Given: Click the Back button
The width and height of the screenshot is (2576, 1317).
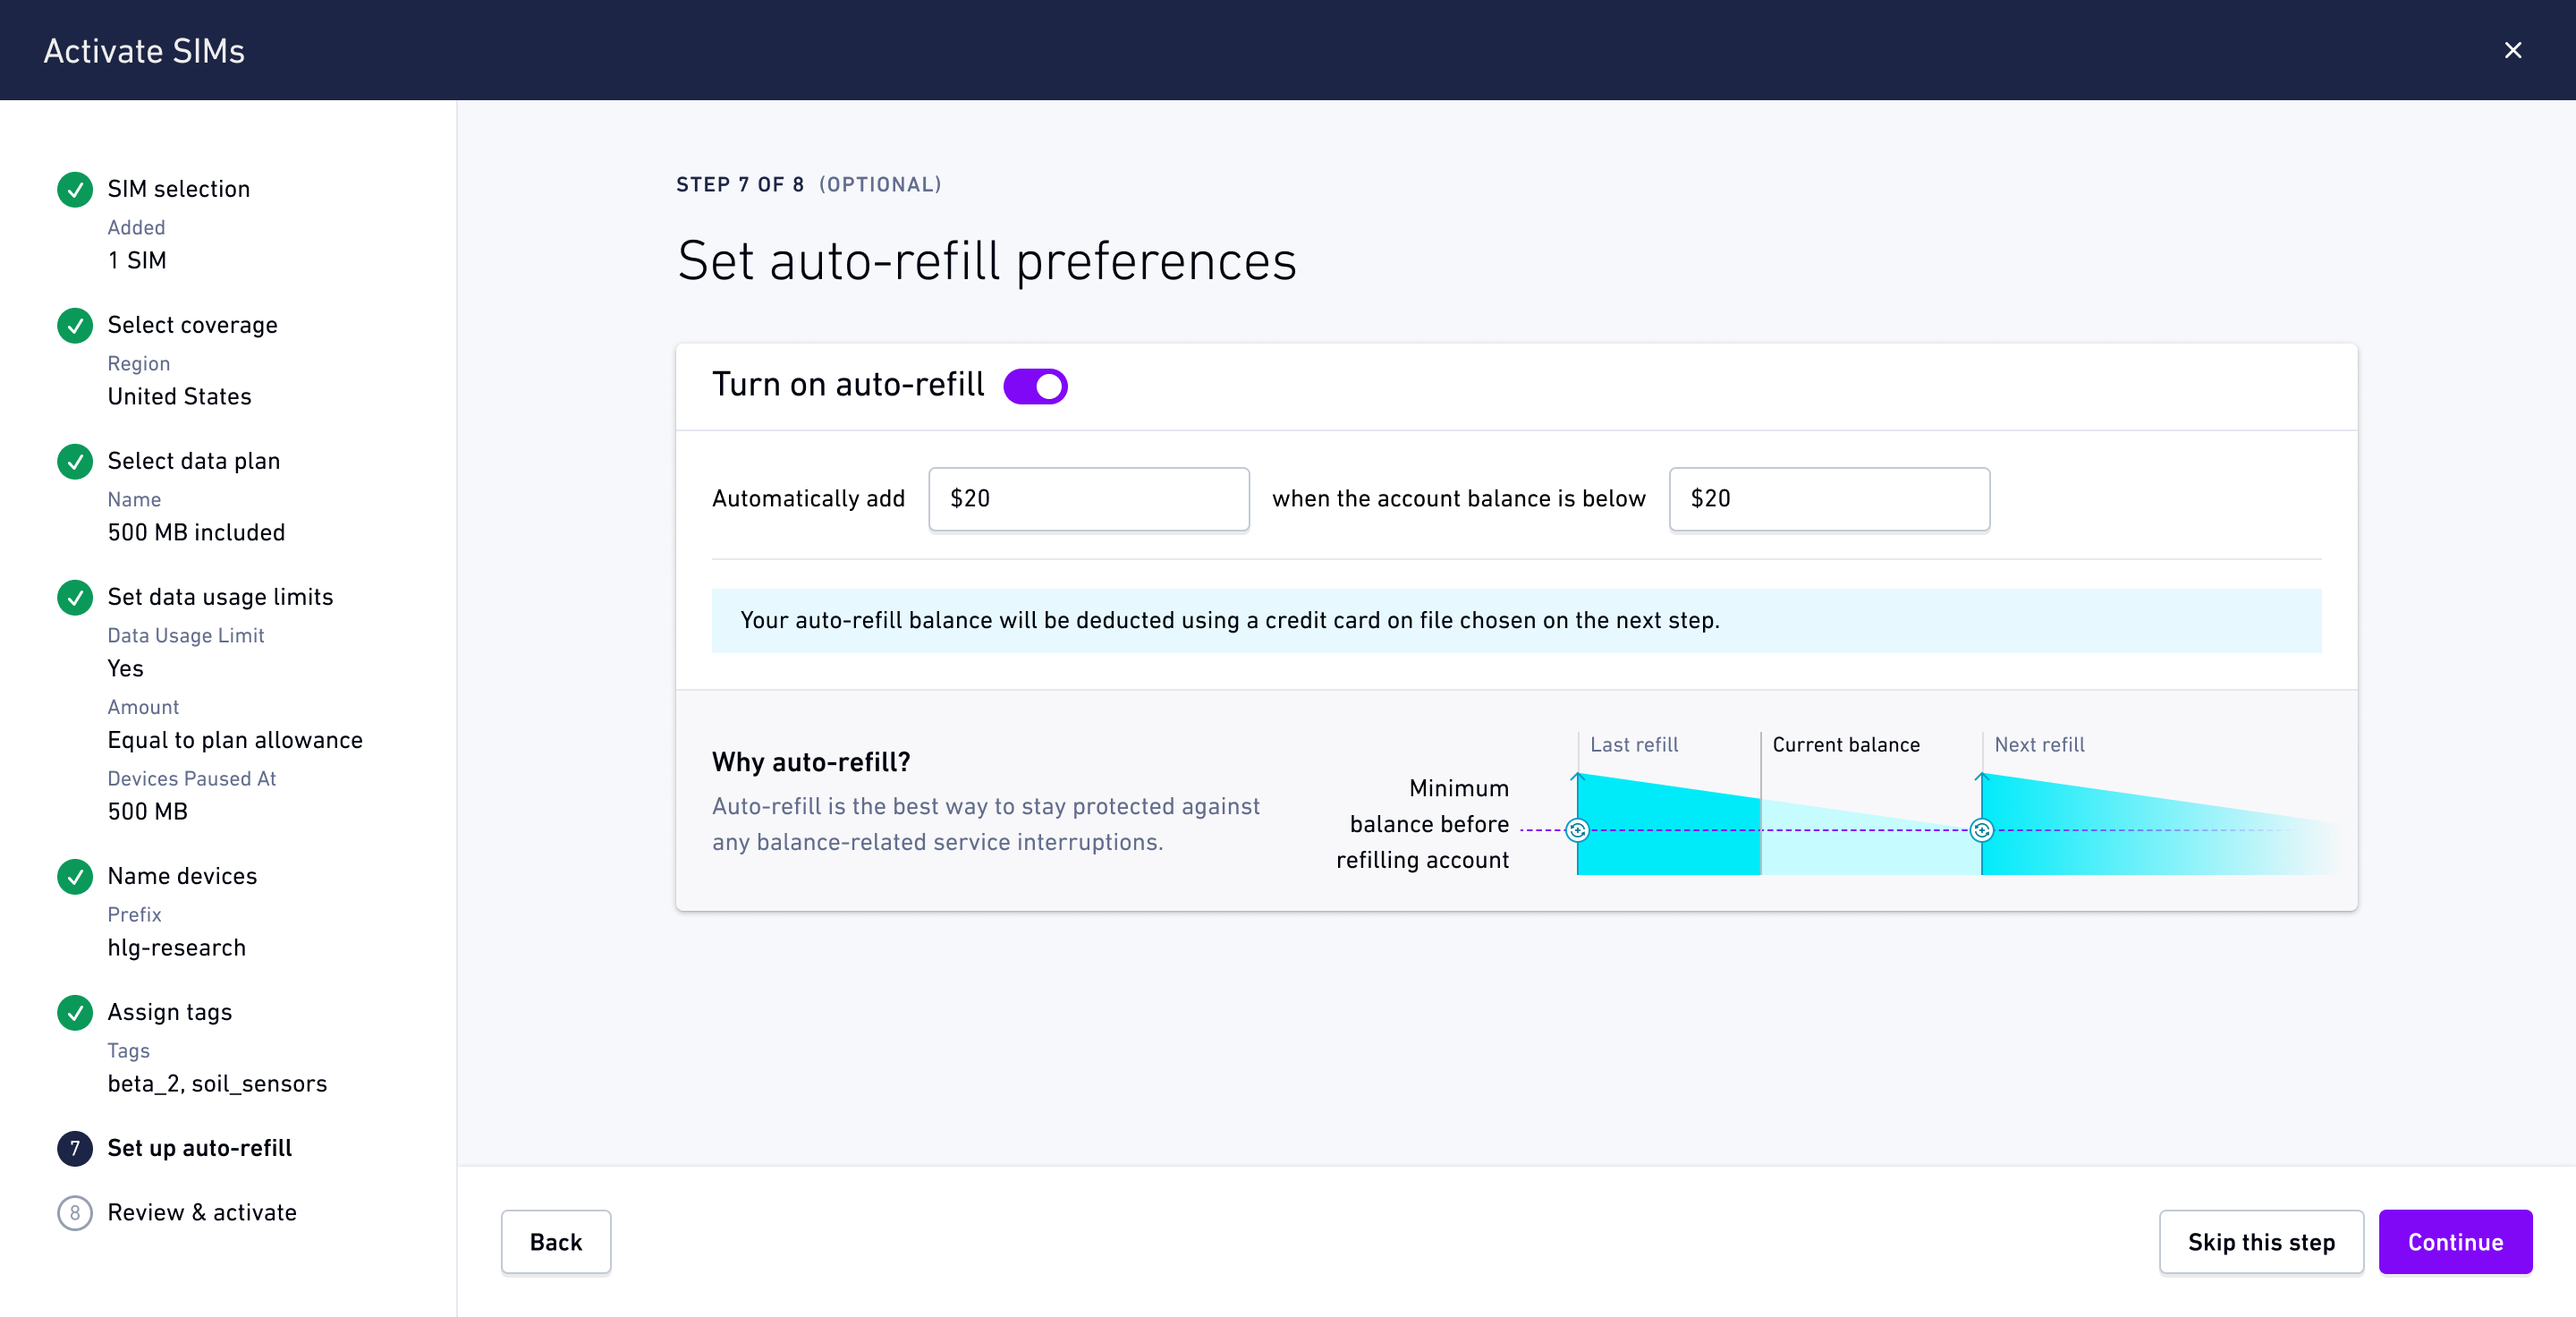Looking at the screenshot, I should coord(555,1242).
